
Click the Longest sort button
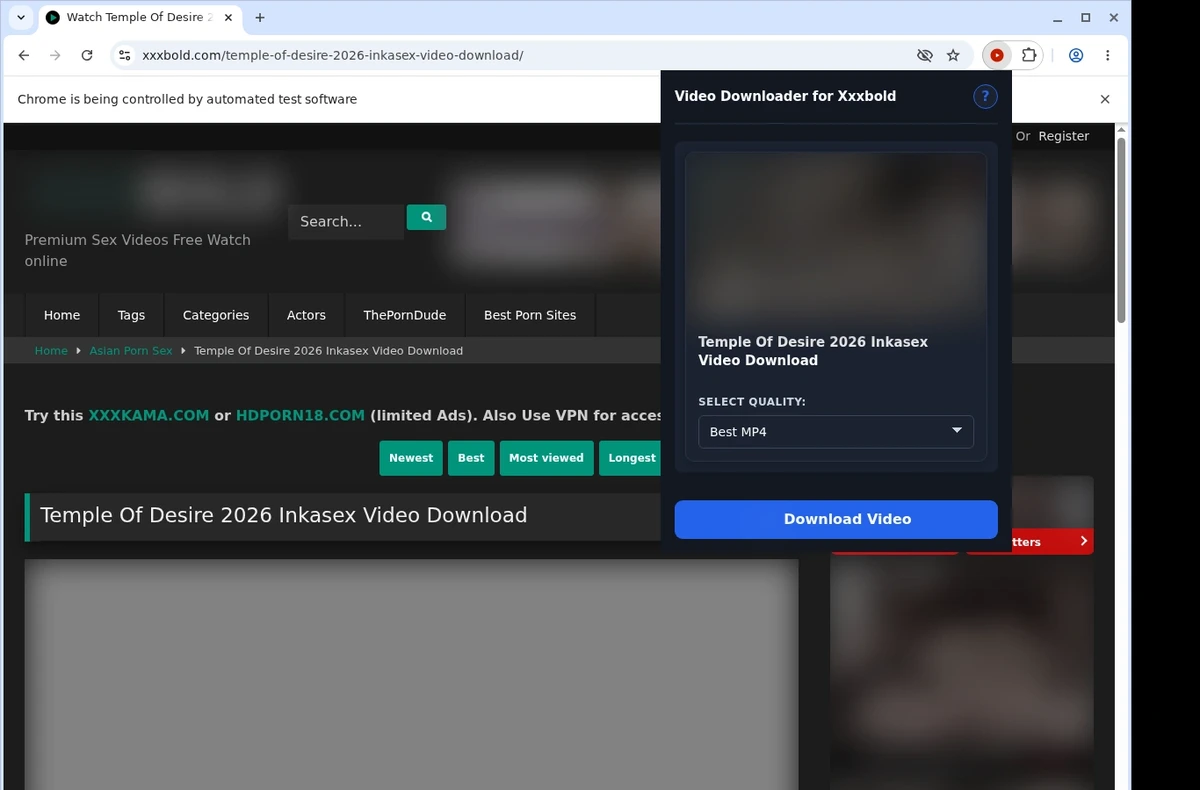click(630, 458)
